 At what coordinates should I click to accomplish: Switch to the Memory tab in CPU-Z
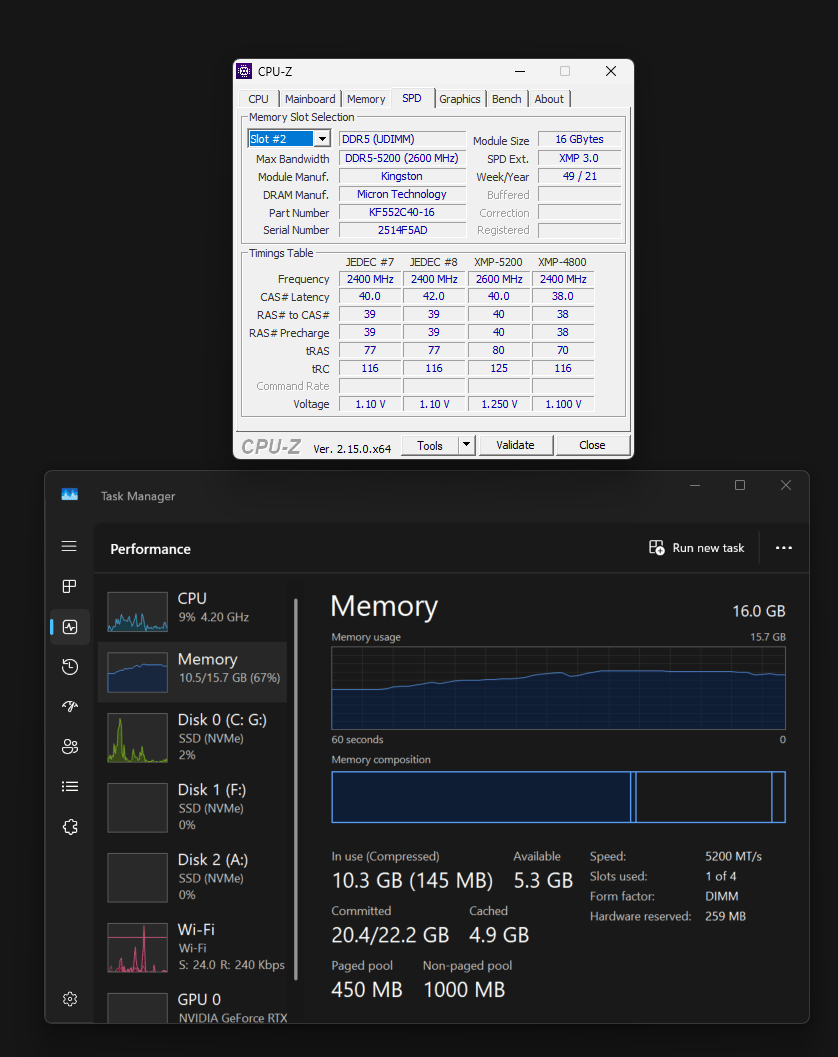click(366, 99)
